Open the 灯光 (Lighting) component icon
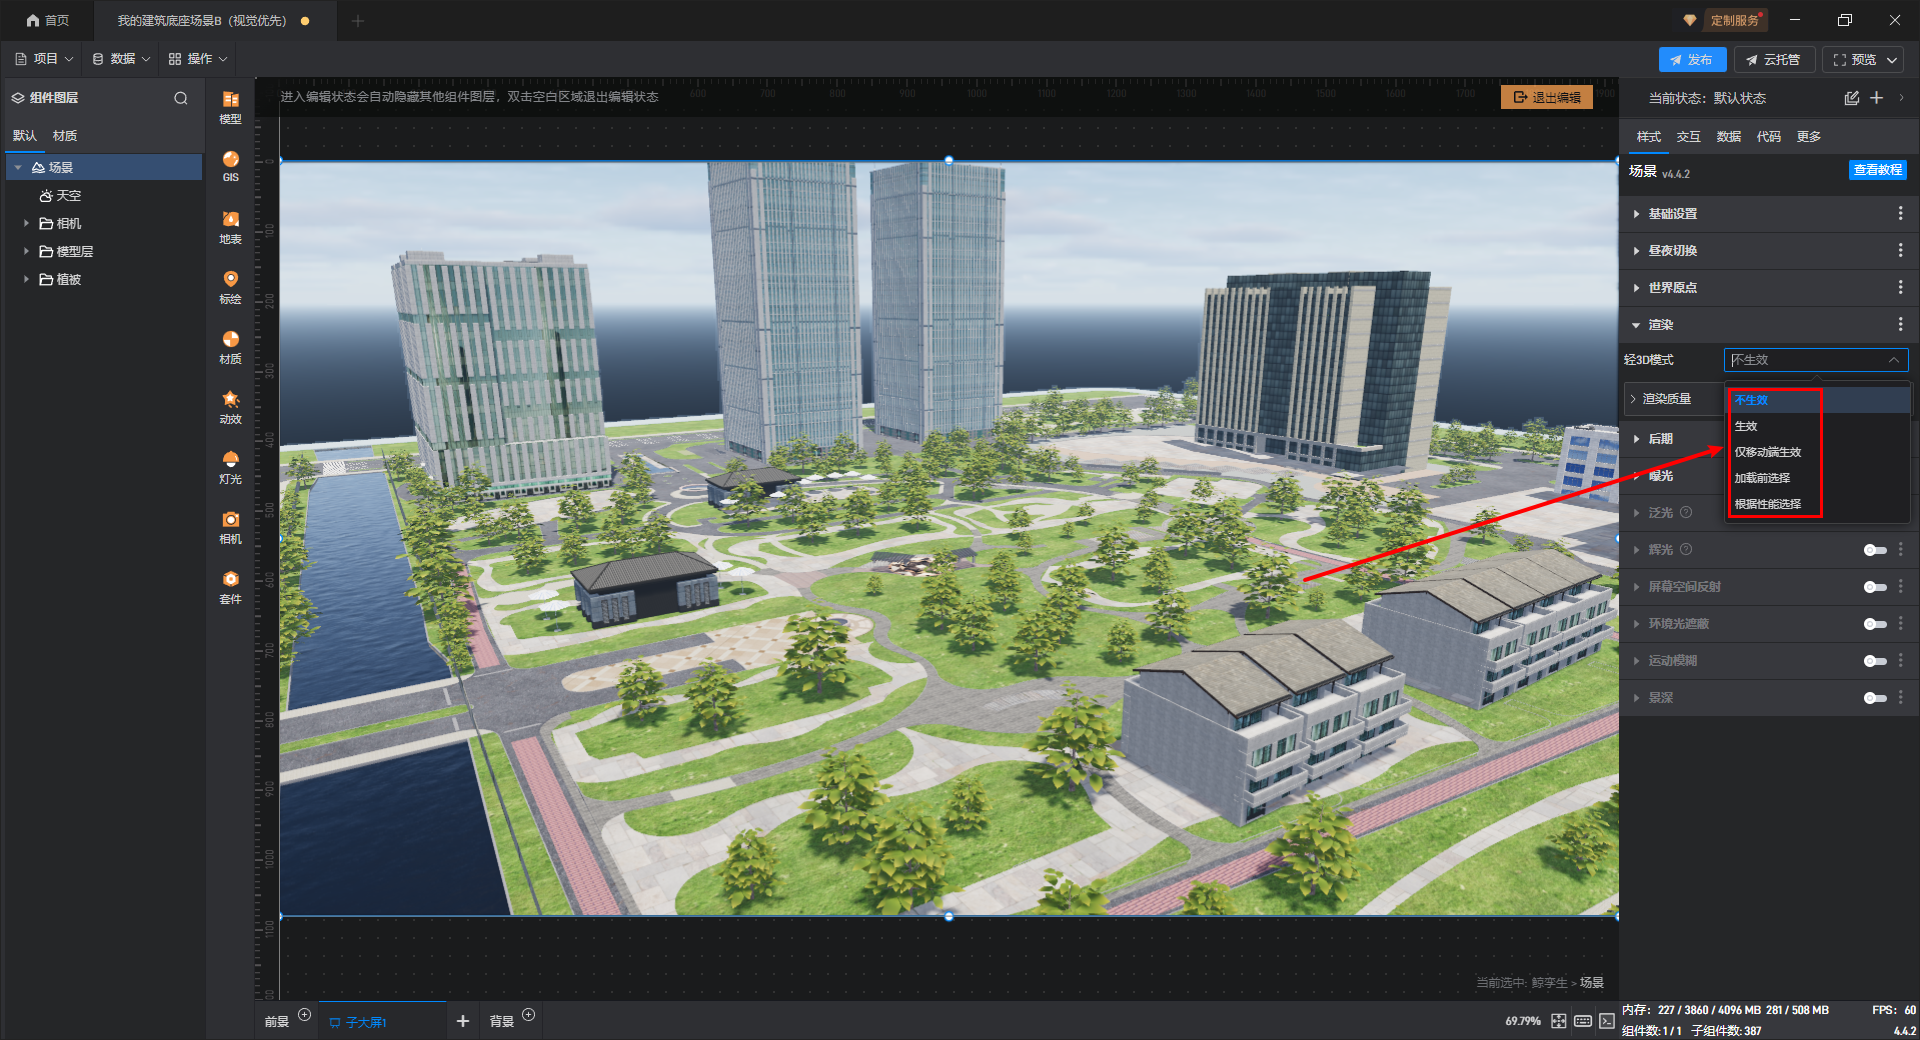The image size is (1920, 1040). (231, 466)
